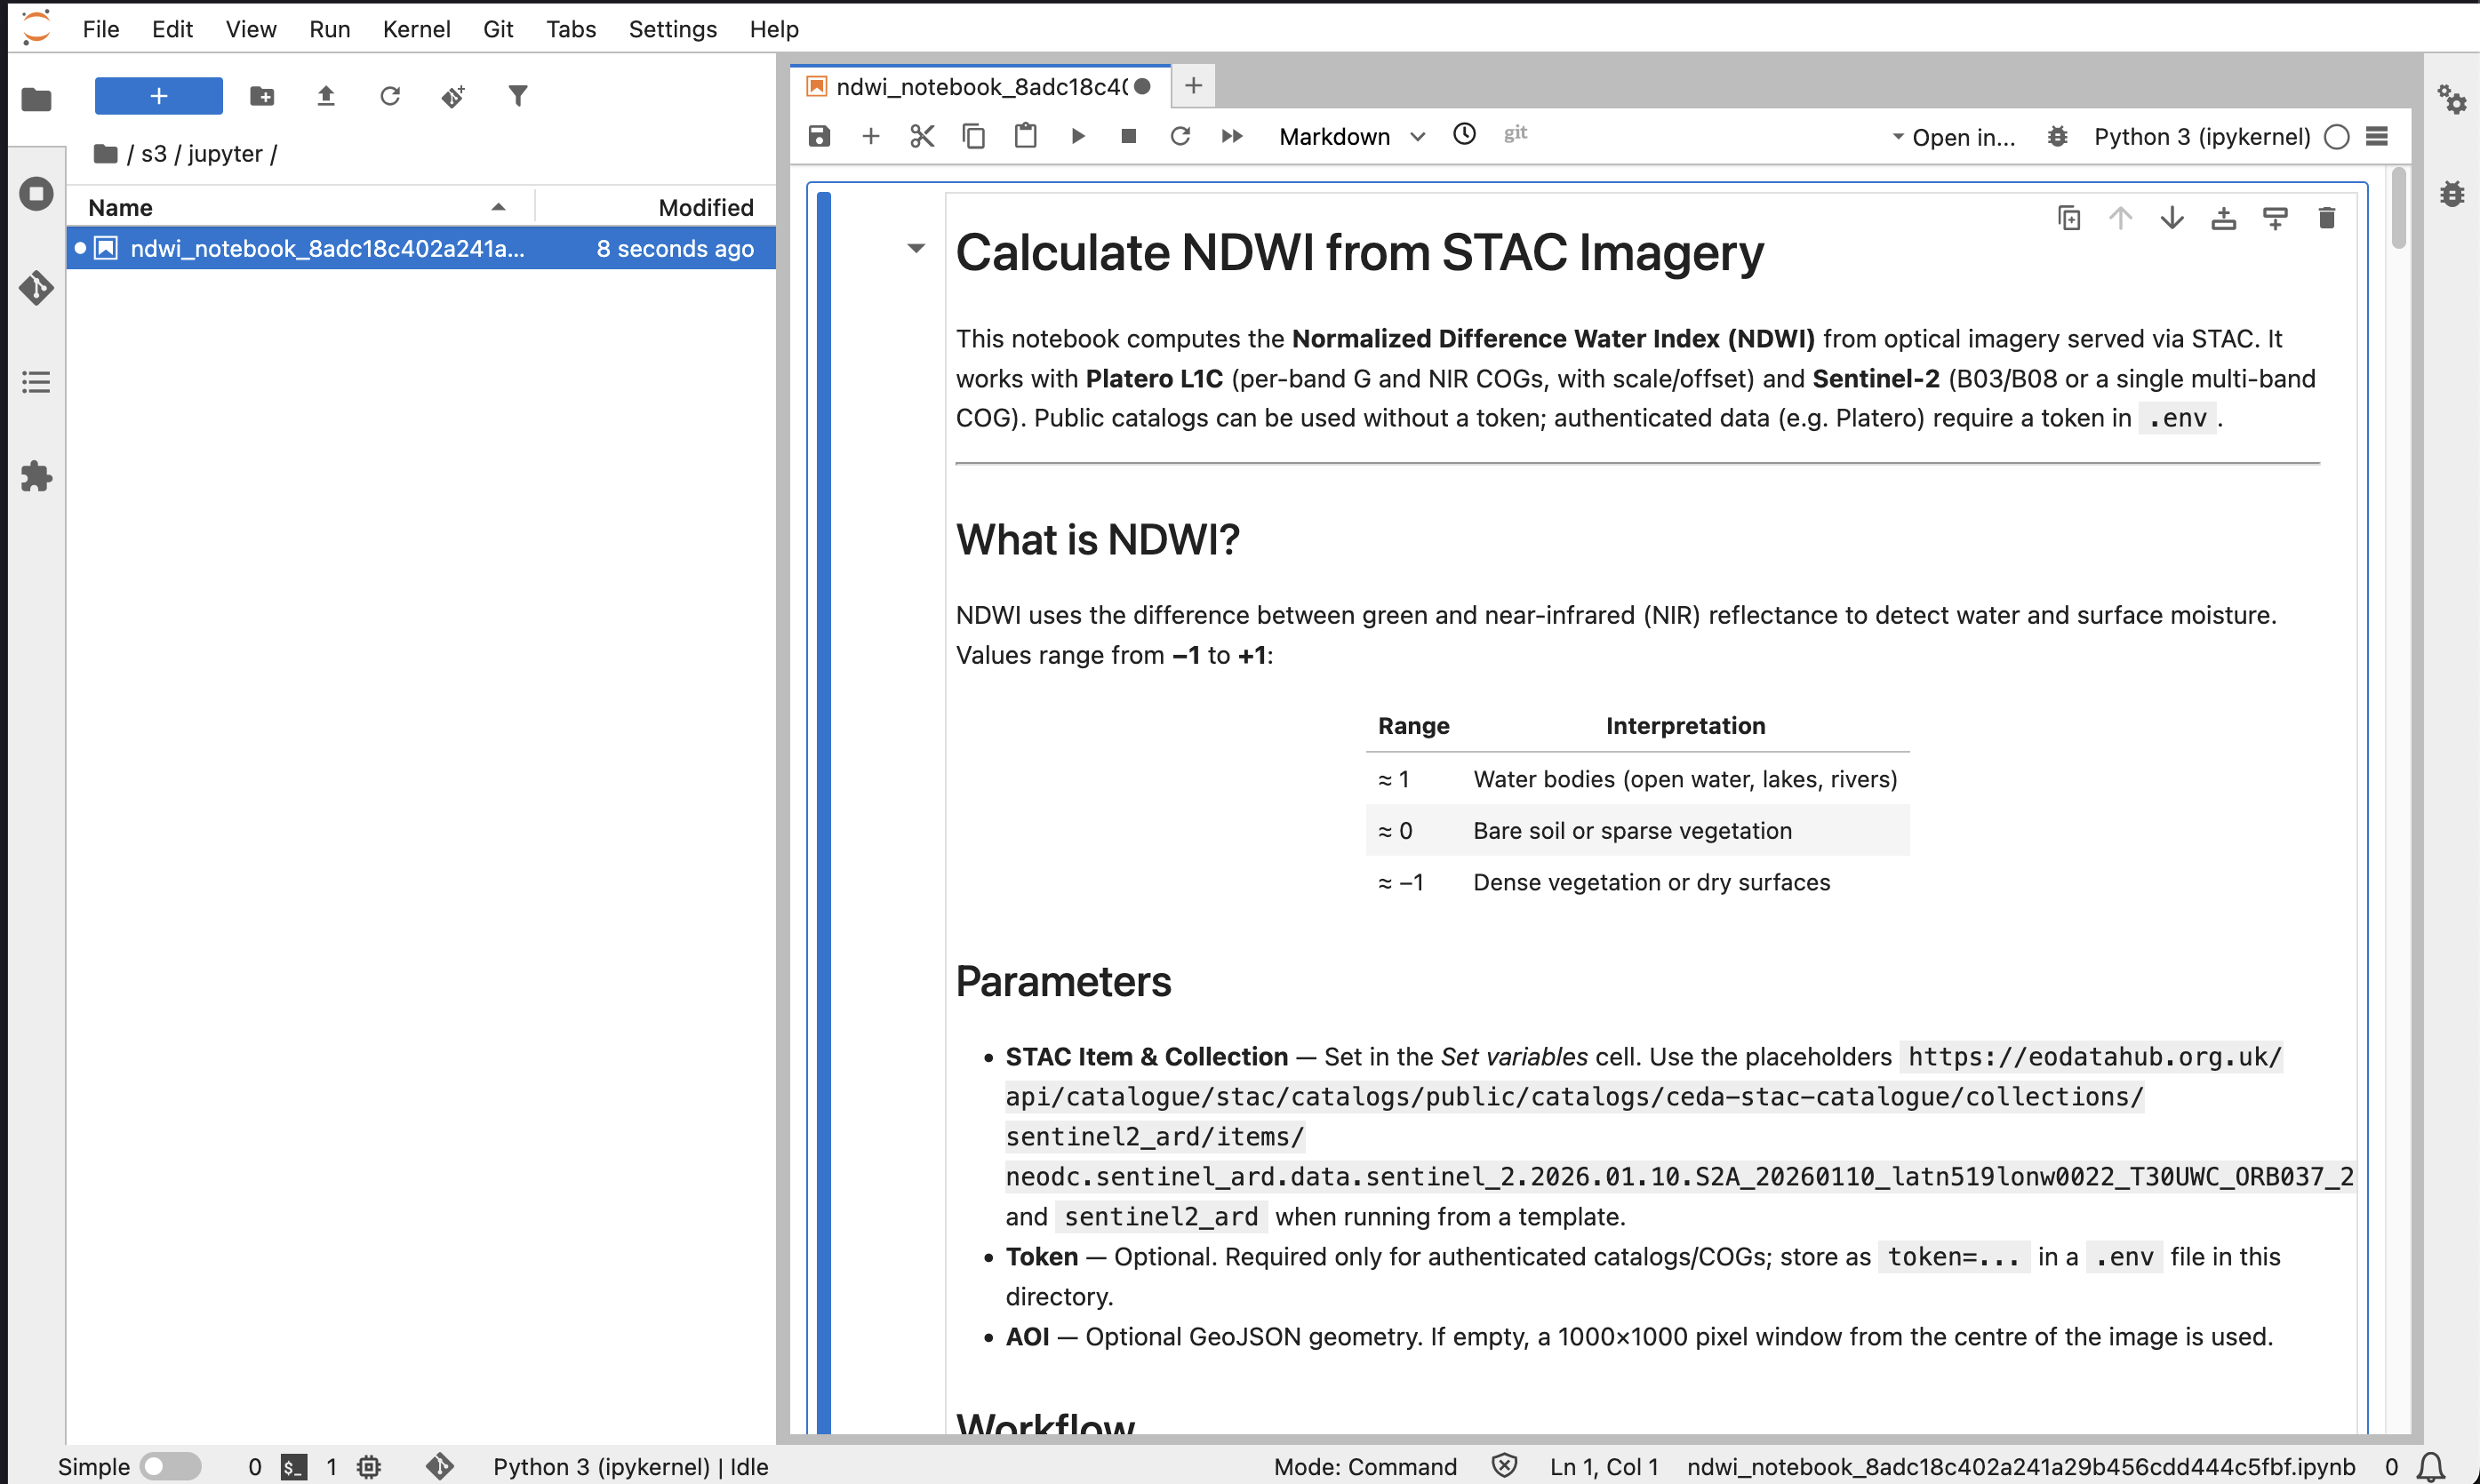
Task: Restart kernel and run all cells
Action: tap(1231, 136)
